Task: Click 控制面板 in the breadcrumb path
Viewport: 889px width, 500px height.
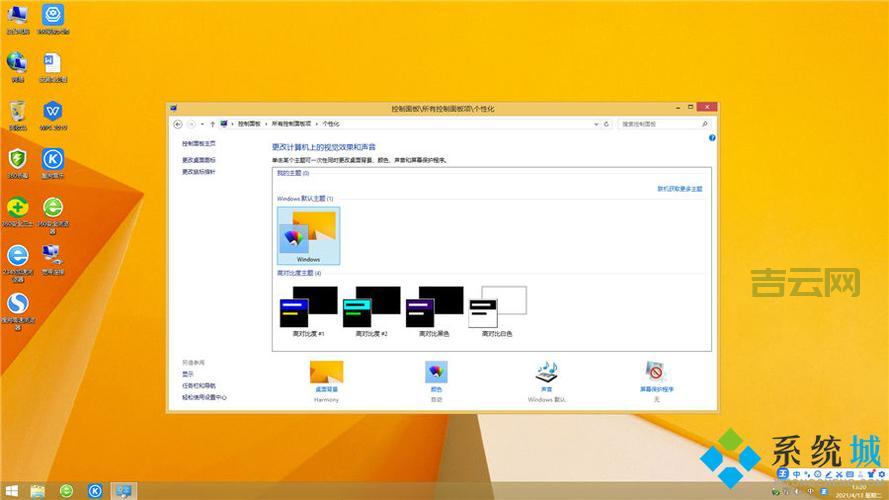Action: click(x=248, y=124)
